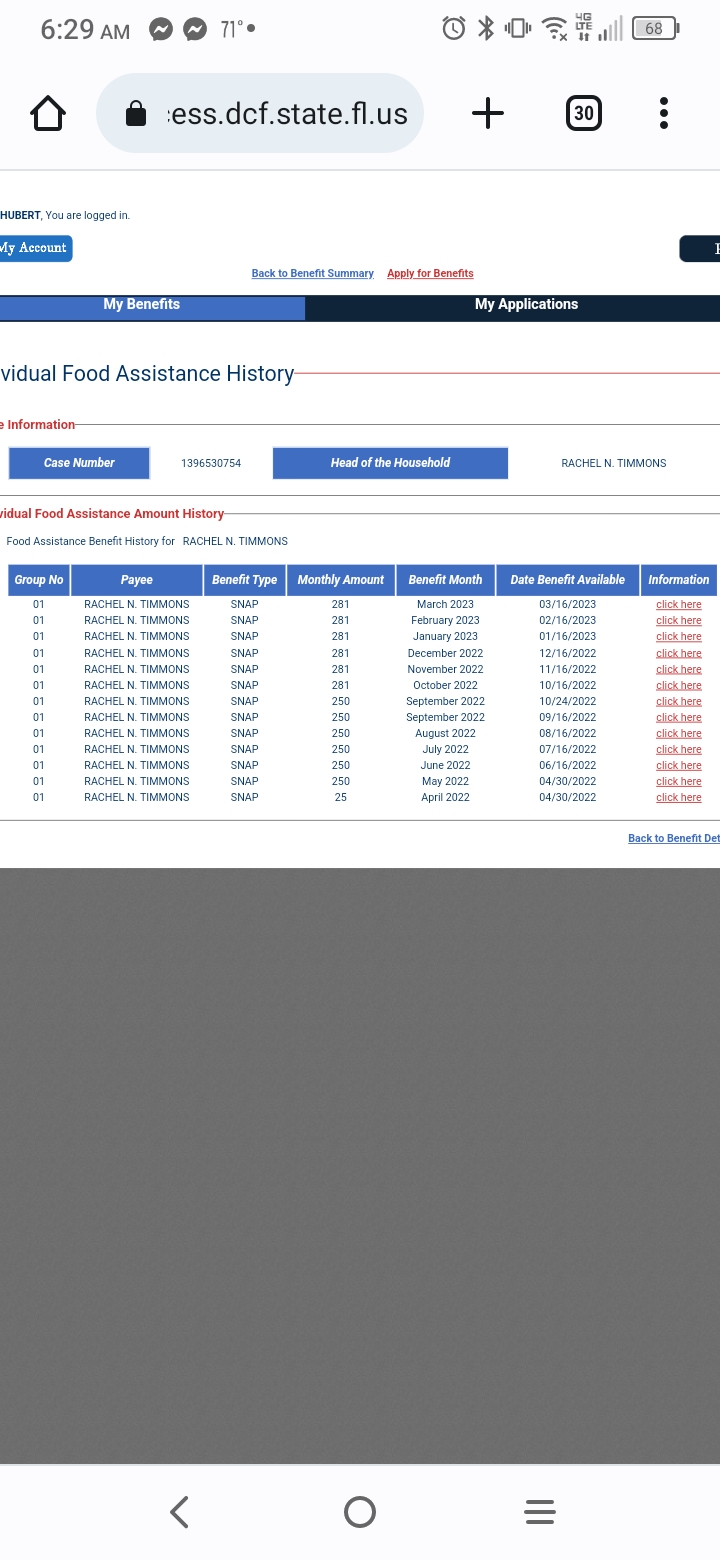Click the Monthly Amount column header
The width and height of the screenshot is (720, 1560).
(x=341, y=580)
